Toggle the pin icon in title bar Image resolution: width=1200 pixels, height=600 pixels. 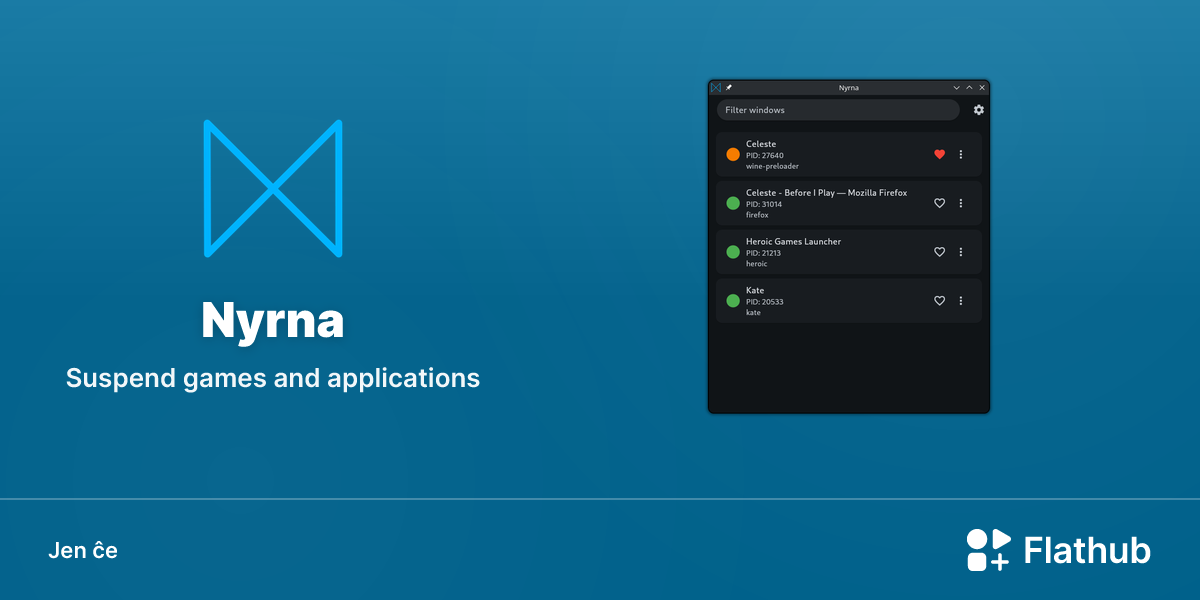[729, 88]
